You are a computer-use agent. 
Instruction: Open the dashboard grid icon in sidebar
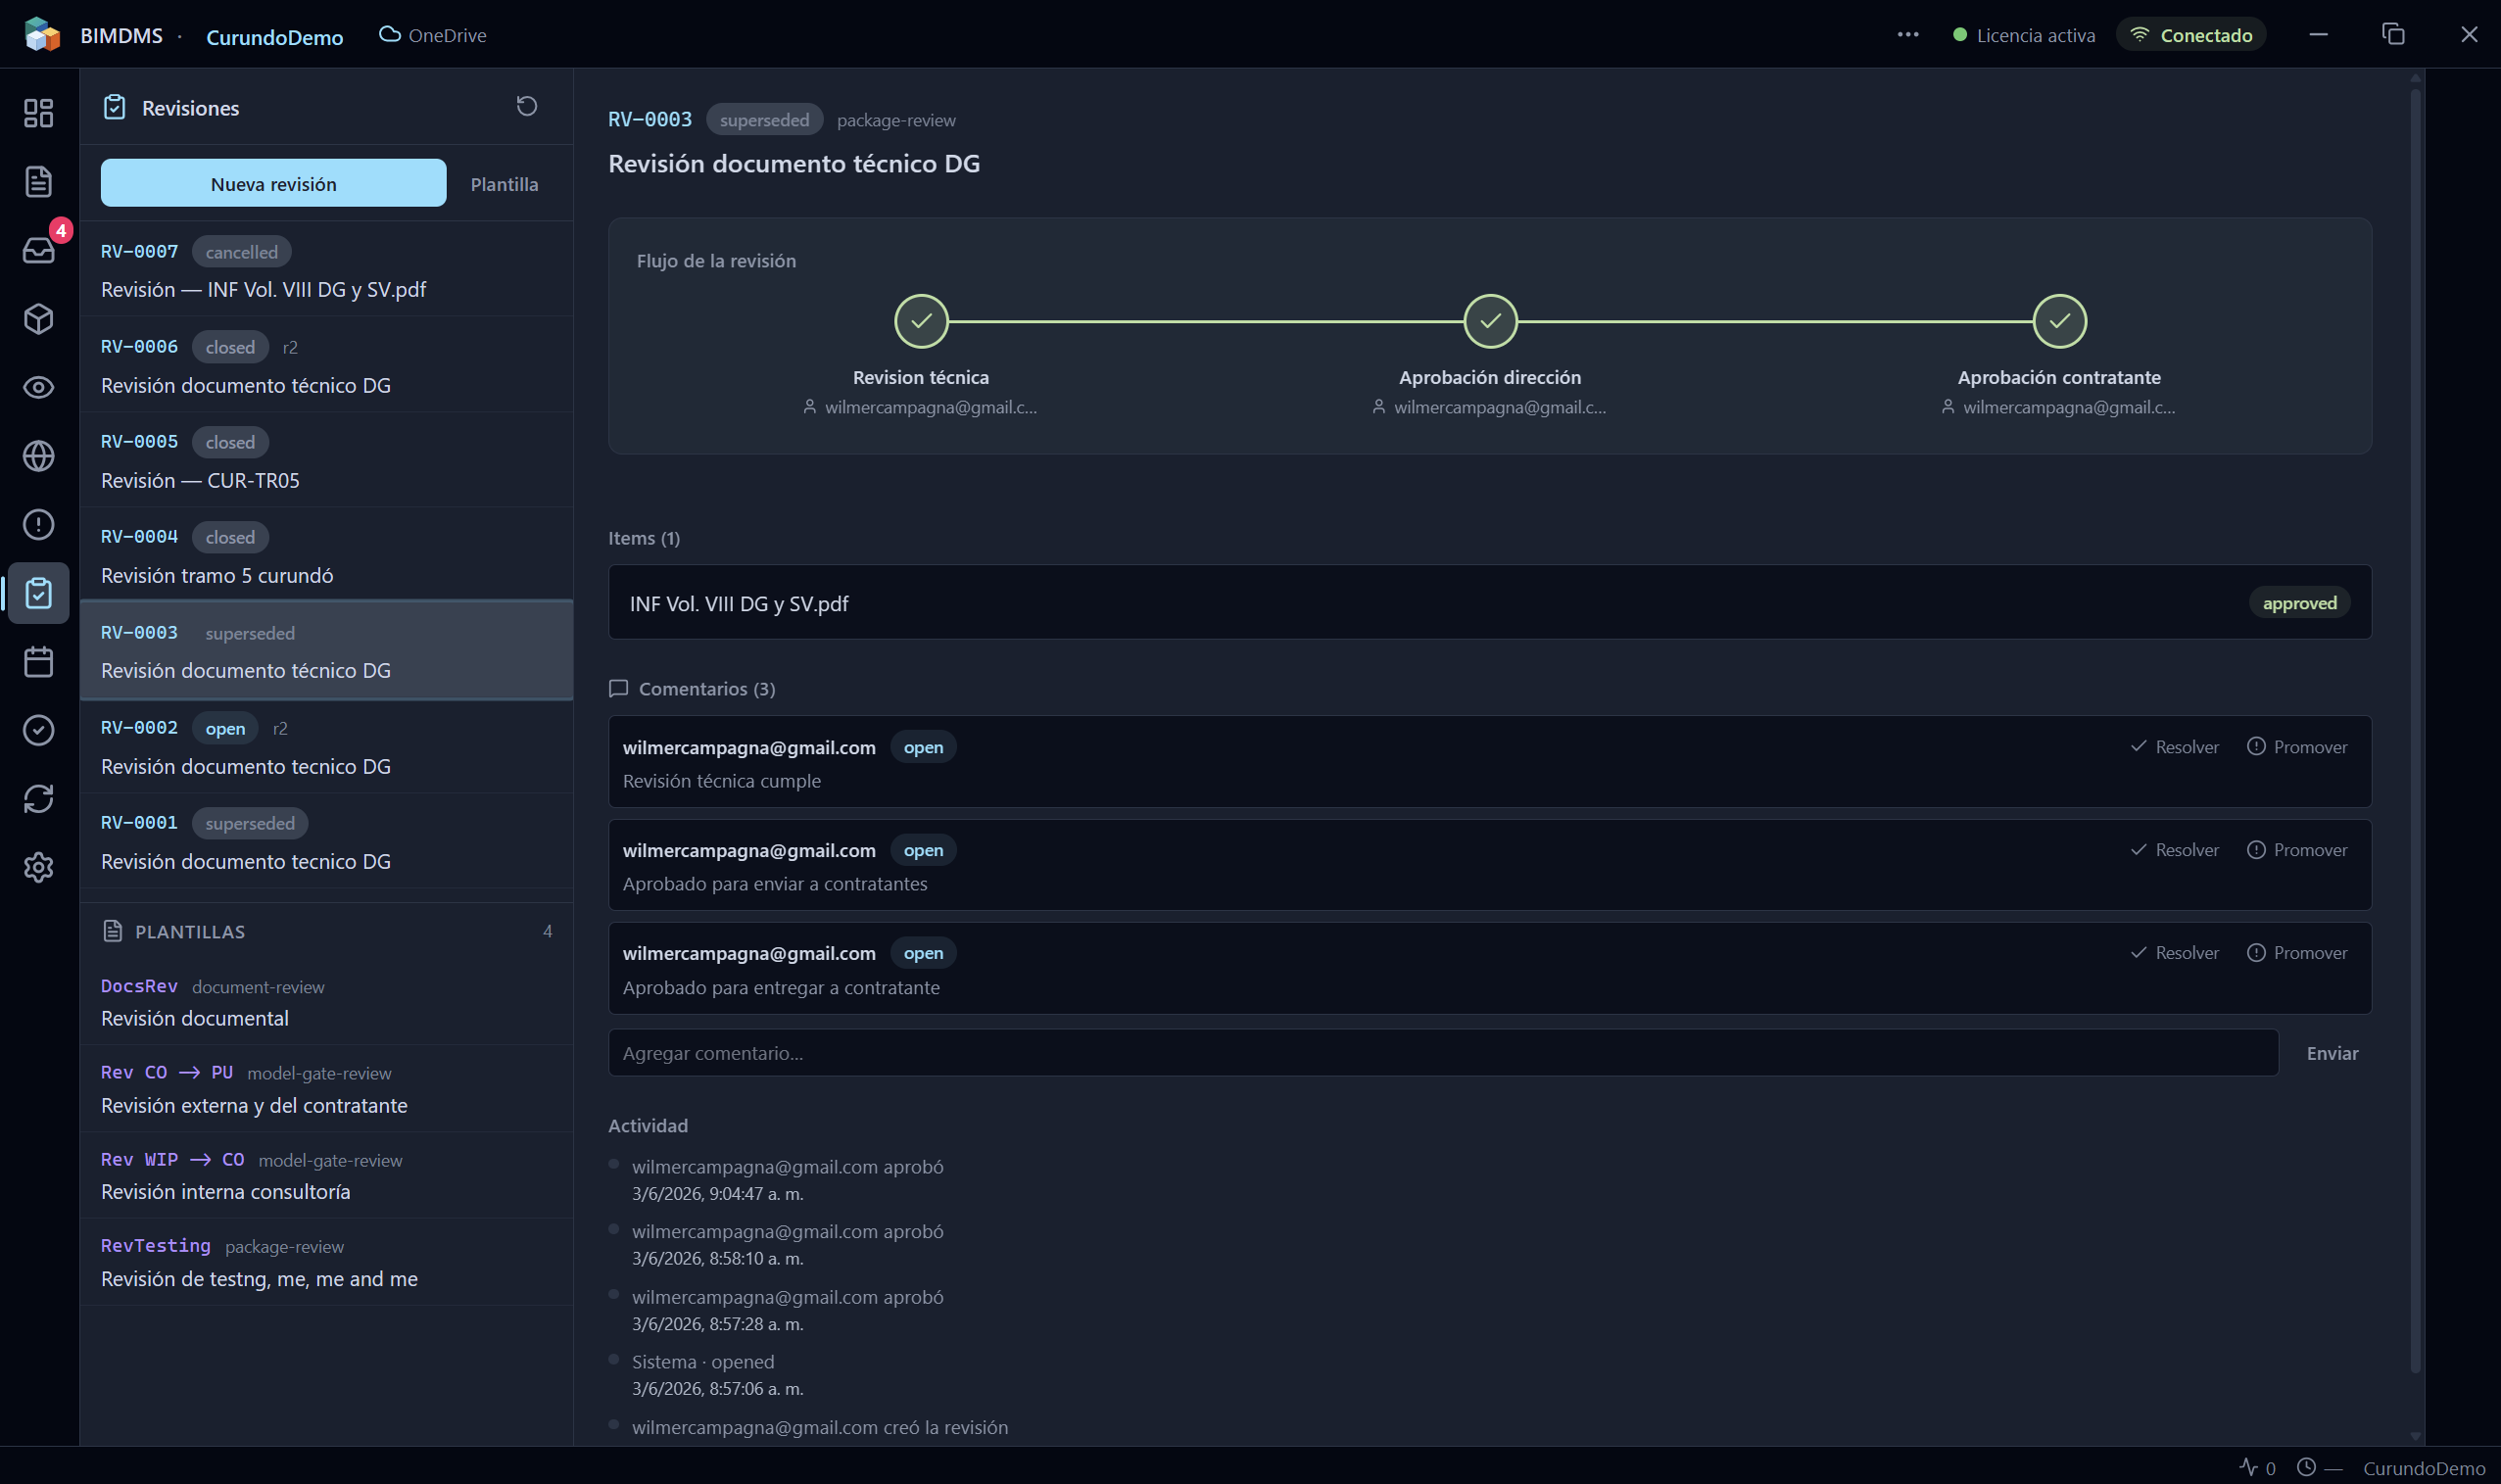pos(38,113)
